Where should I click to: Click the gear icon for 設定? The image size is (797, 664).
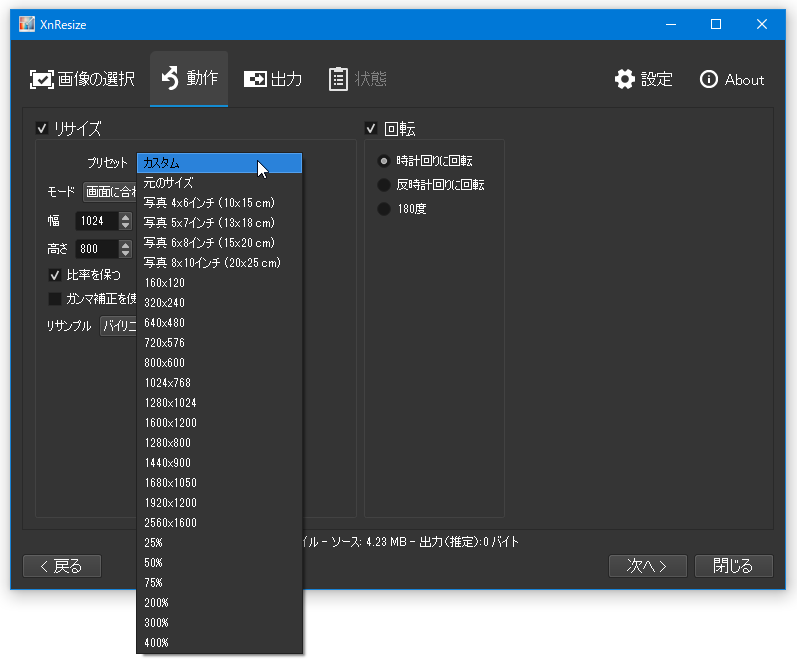coord(625,79)
